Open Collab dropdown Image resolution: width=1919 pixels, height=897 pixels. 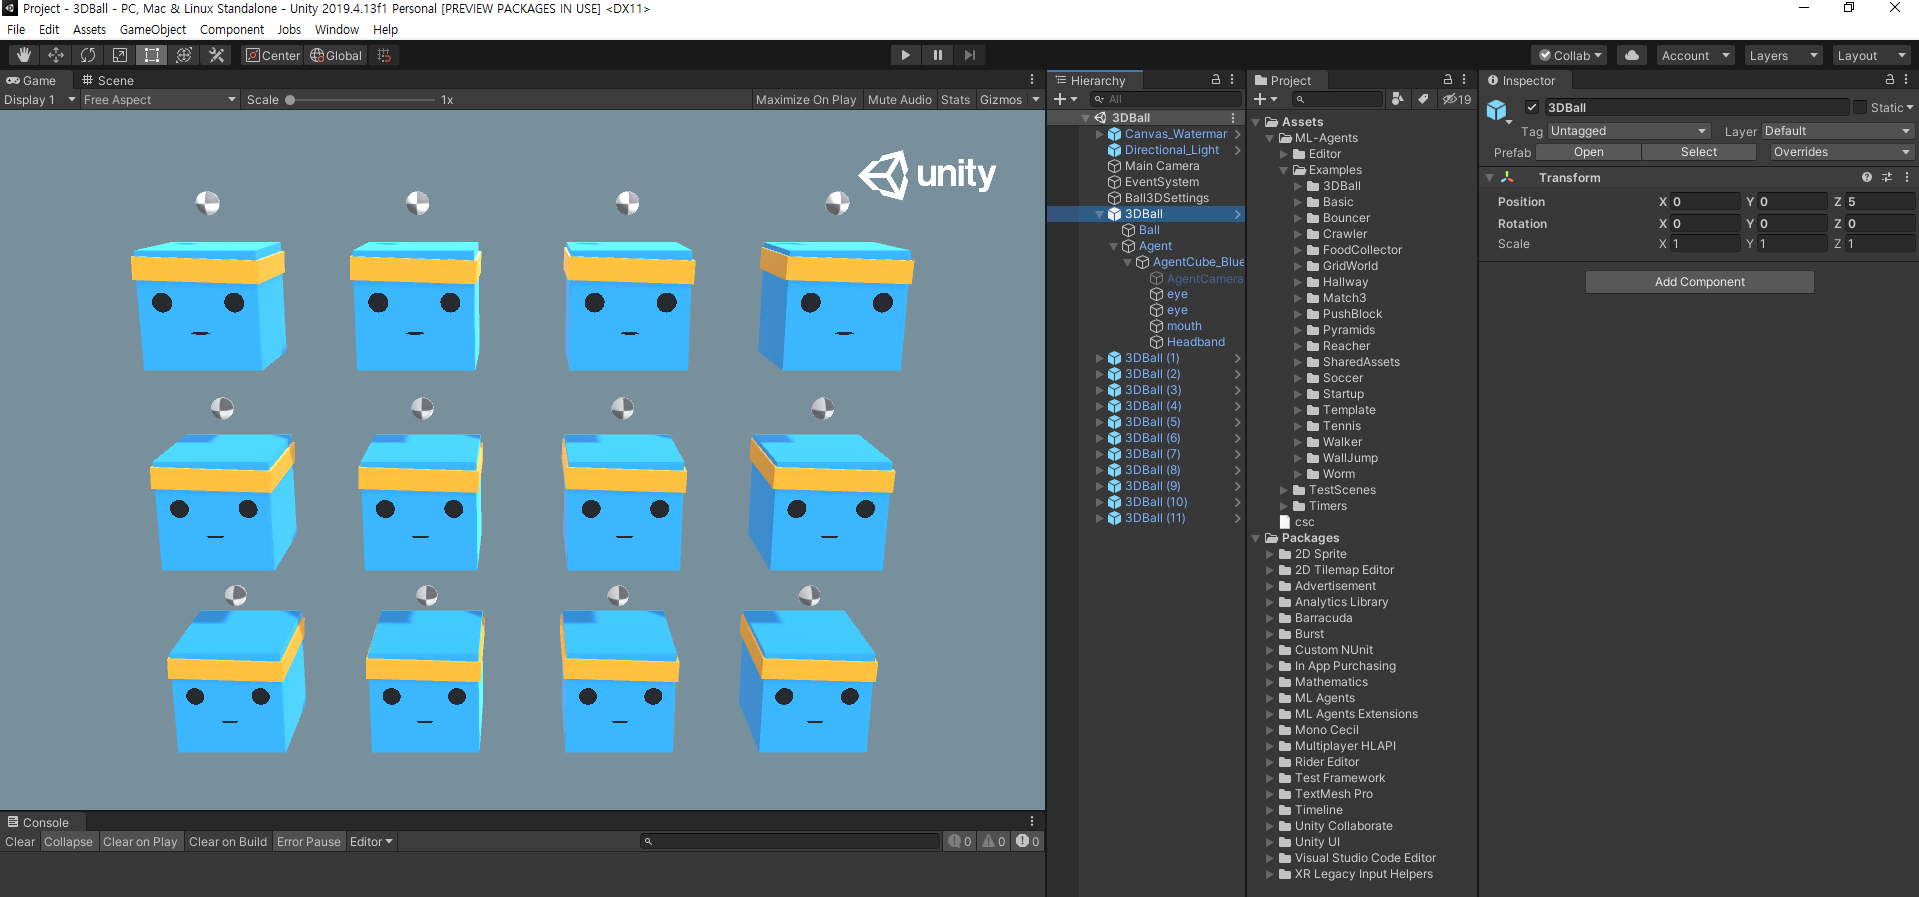pos(1570,55)
